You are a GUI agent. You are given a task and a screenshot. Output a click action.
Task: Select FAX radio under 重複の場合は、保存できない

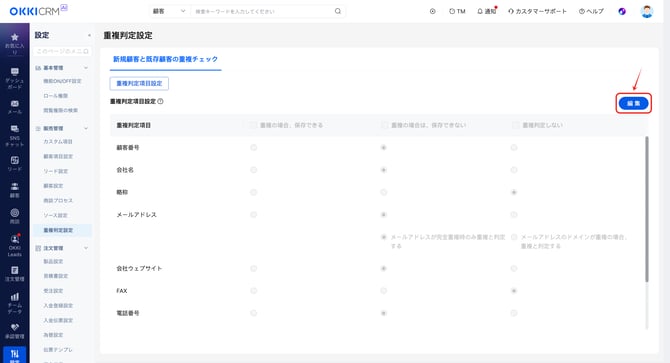click(x=383, y=290)
